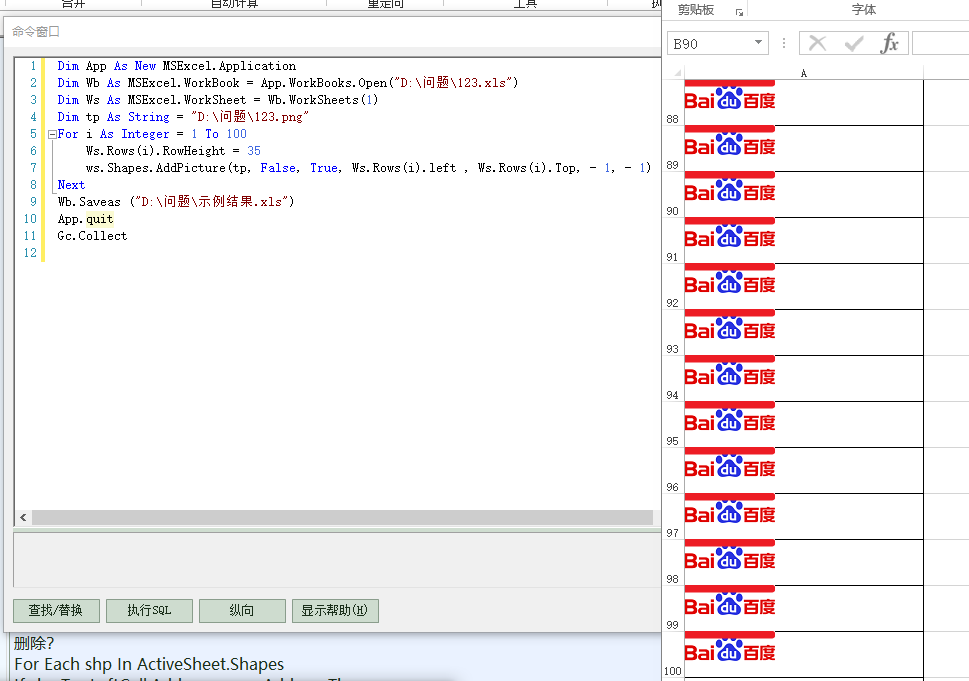Click the fx insert function icon
Screen dimensions: 969x681
click(x=889, y=43)
